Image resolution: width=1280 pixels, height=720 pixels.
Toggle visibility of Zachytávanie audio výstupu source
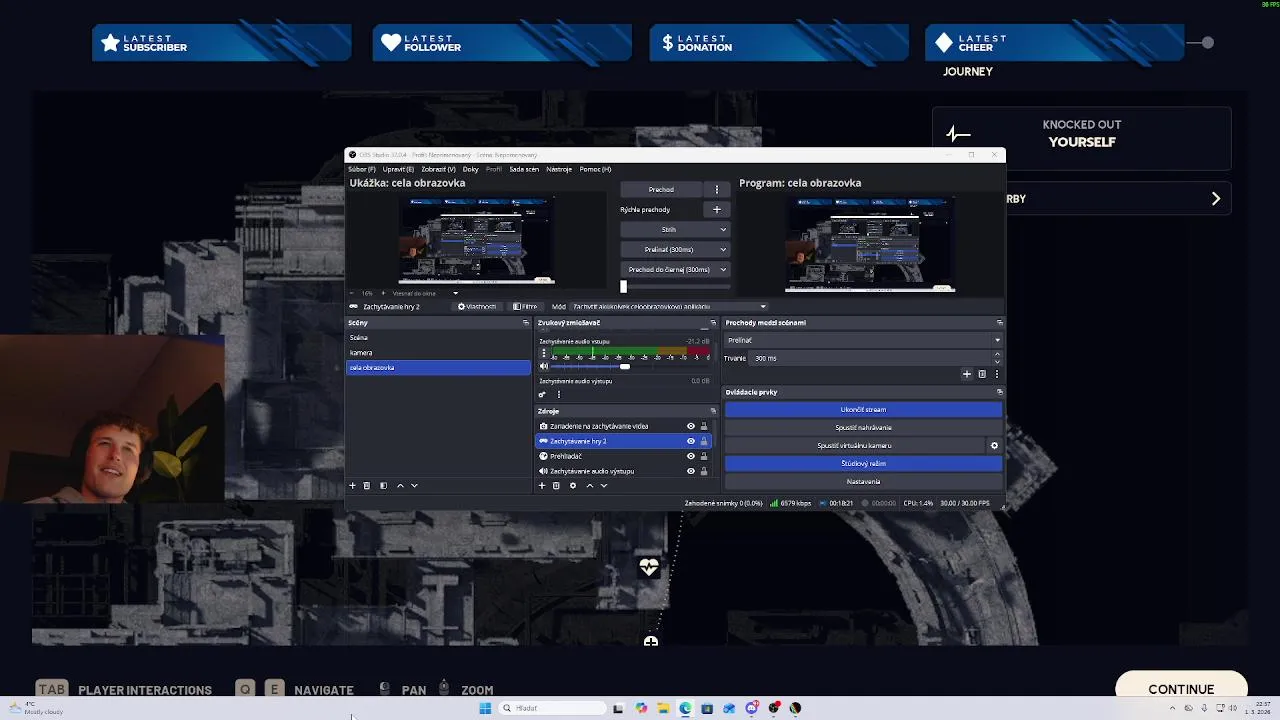pyautogui.click(x=690, y=471)
